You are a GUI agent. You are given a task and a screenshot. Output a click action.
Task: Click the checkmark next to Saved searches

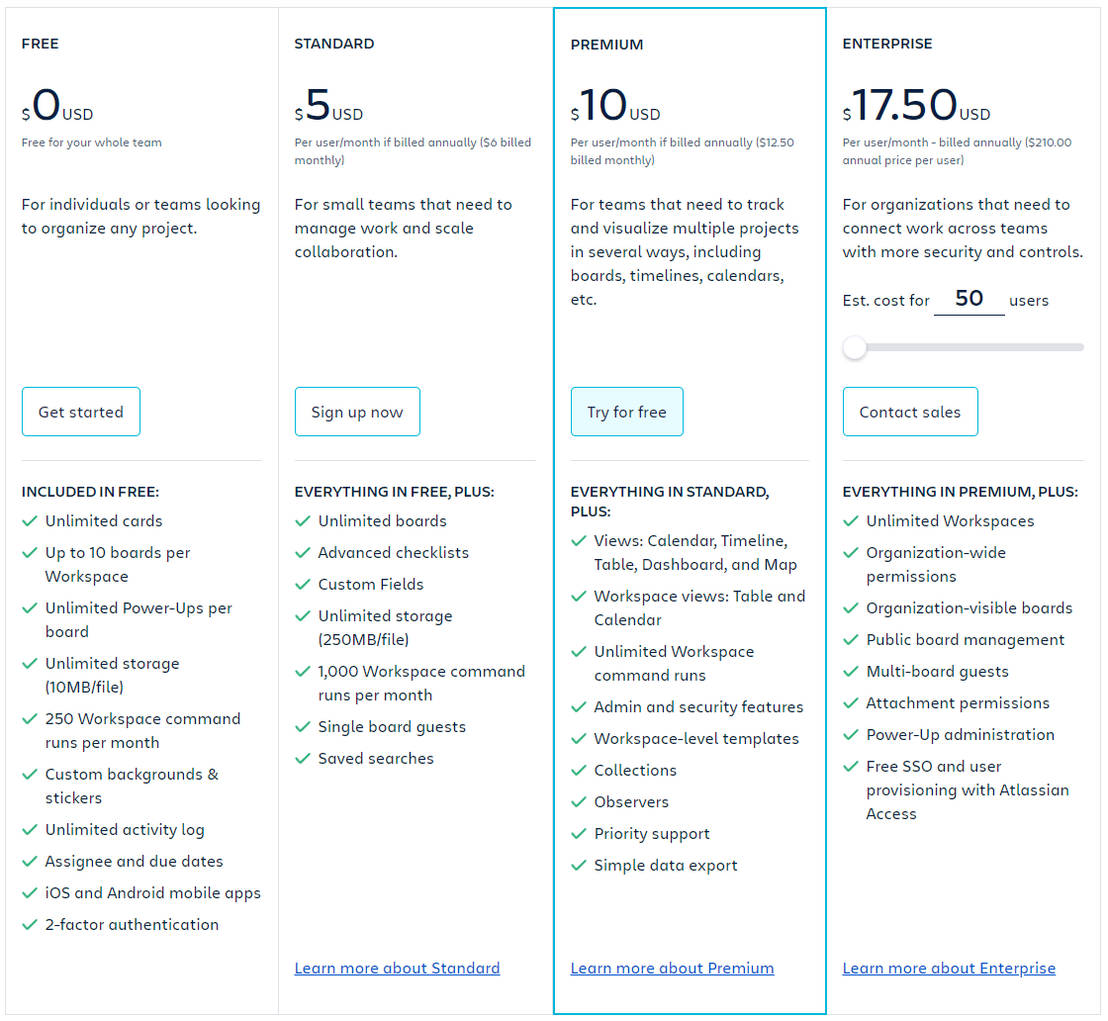303,759
